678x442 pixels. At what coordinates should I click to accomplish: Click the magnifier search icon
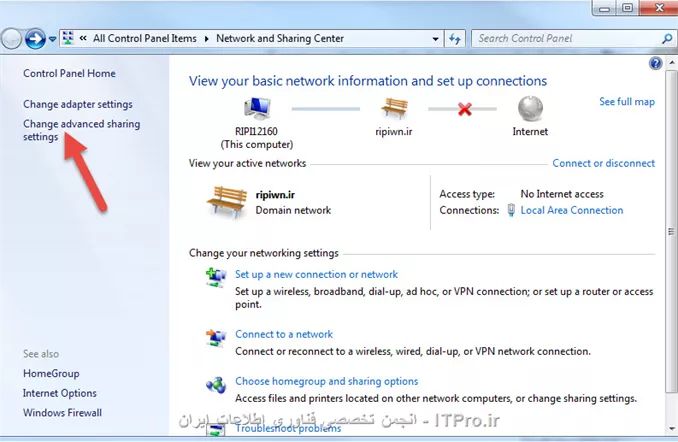(x=667, y=39)
